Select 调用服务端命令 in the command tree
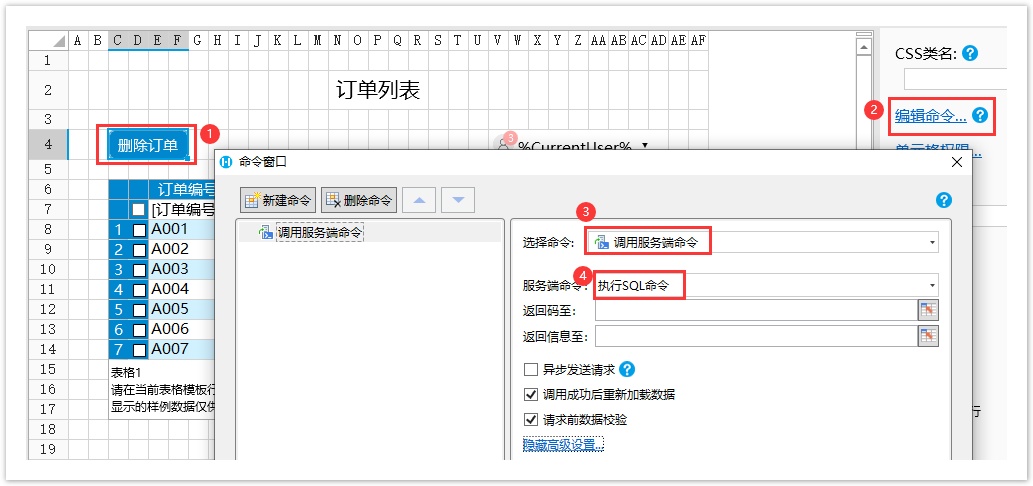 320,232
